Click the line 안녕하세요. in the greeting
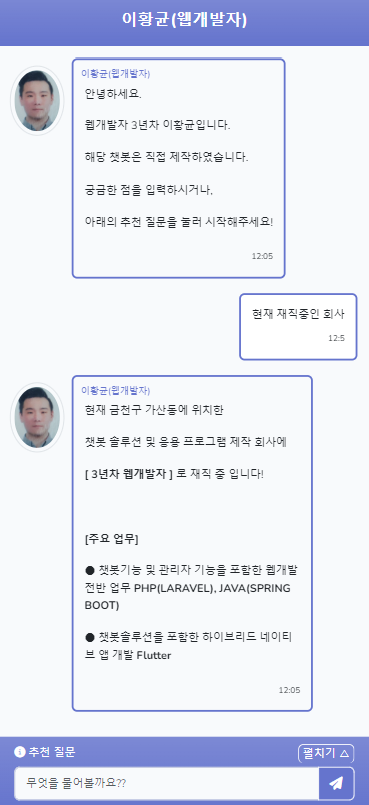 [113, 94]
